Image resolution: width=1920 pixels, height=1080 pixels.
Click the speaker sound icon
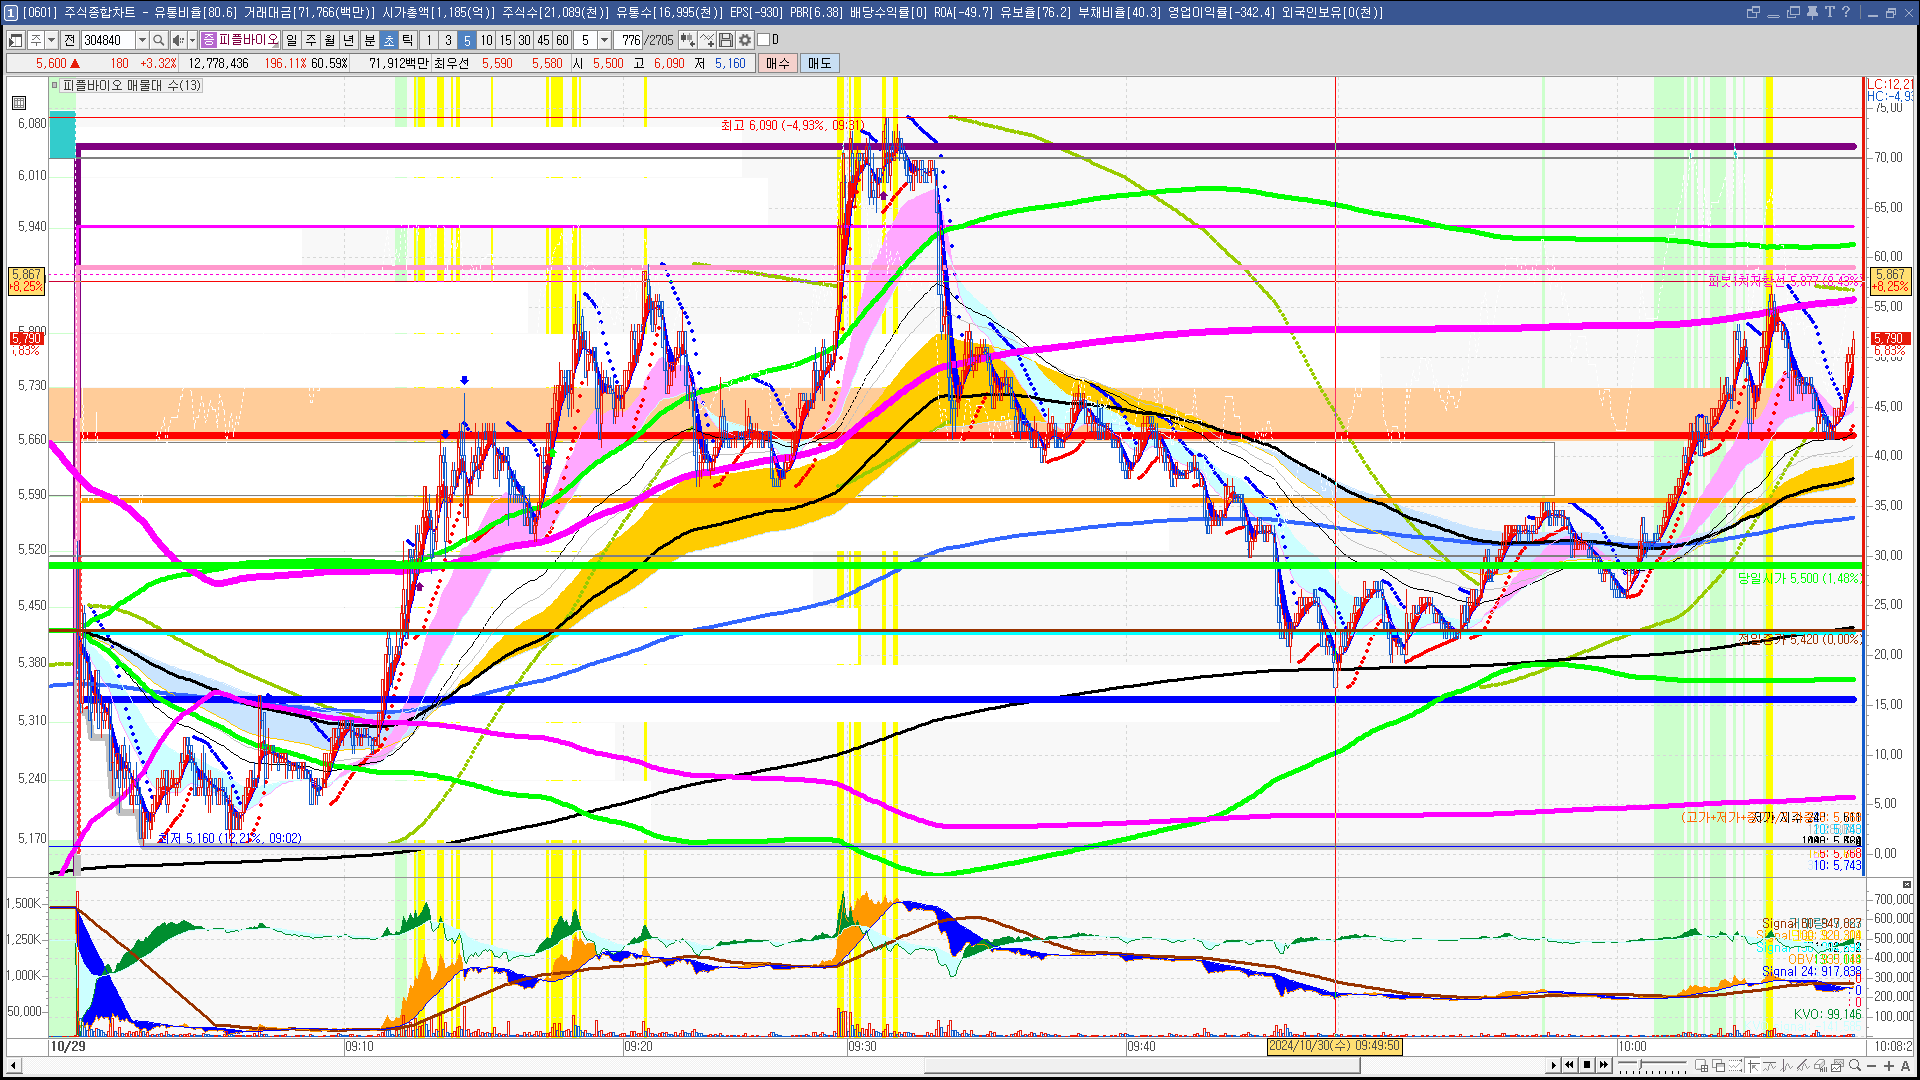tap(177, 40)
